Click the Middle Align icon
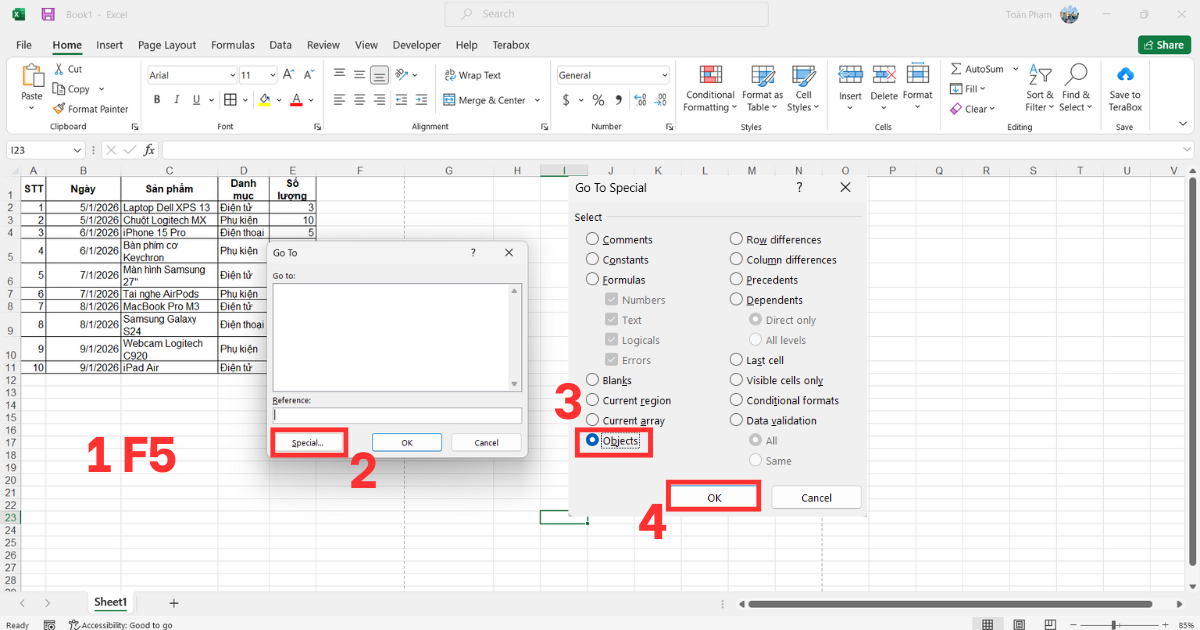 [359, 75]
